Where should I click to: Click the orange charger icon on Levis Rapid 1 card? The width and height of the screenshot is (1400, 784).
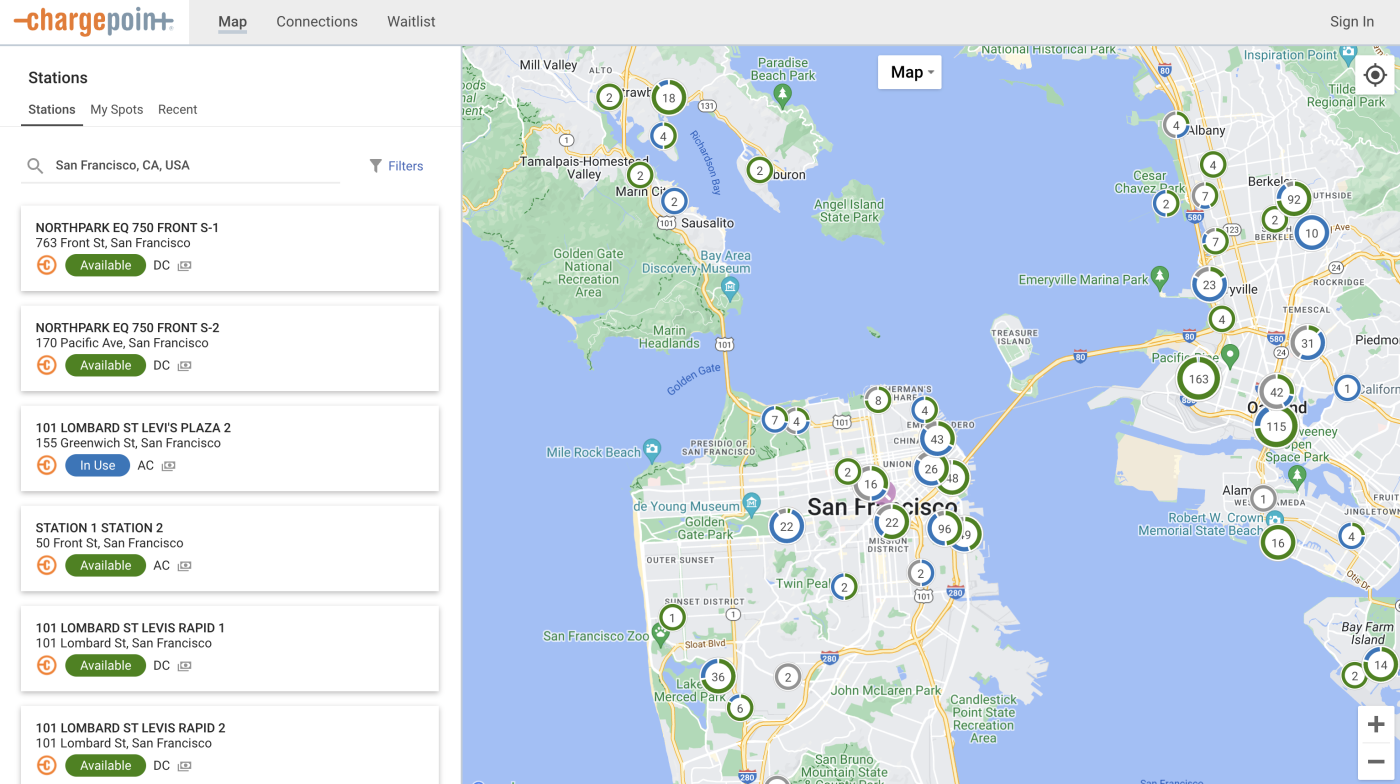point(46,665)
